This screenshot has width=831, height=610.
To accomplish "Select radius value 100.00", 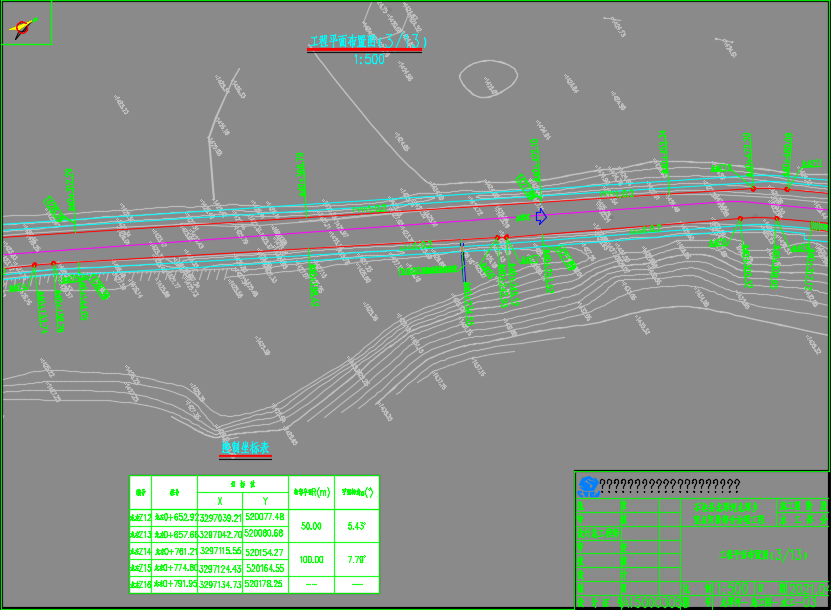I will (312, 560).
